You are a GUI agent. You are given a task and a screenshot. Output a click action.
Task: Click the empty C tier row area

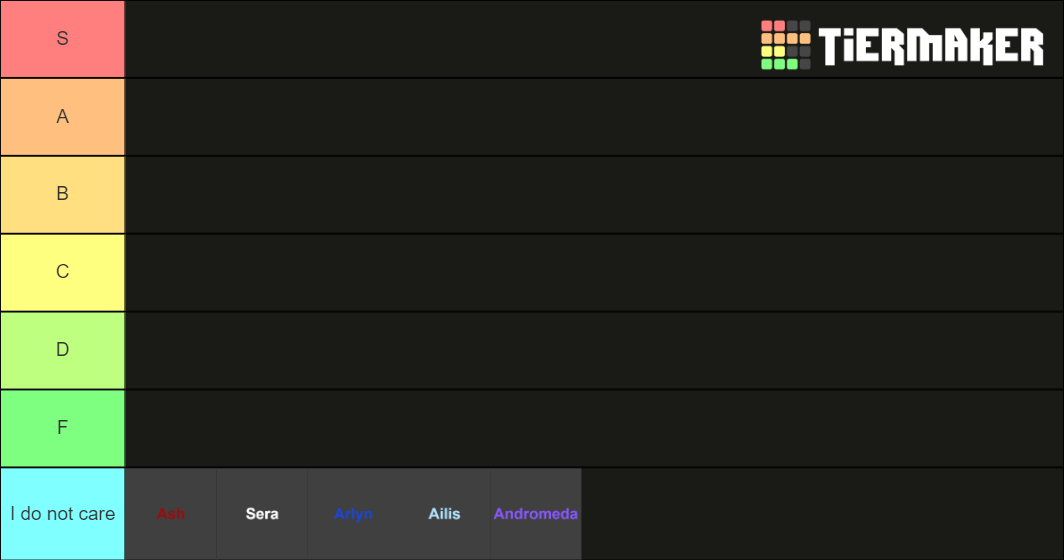[594, 272]
